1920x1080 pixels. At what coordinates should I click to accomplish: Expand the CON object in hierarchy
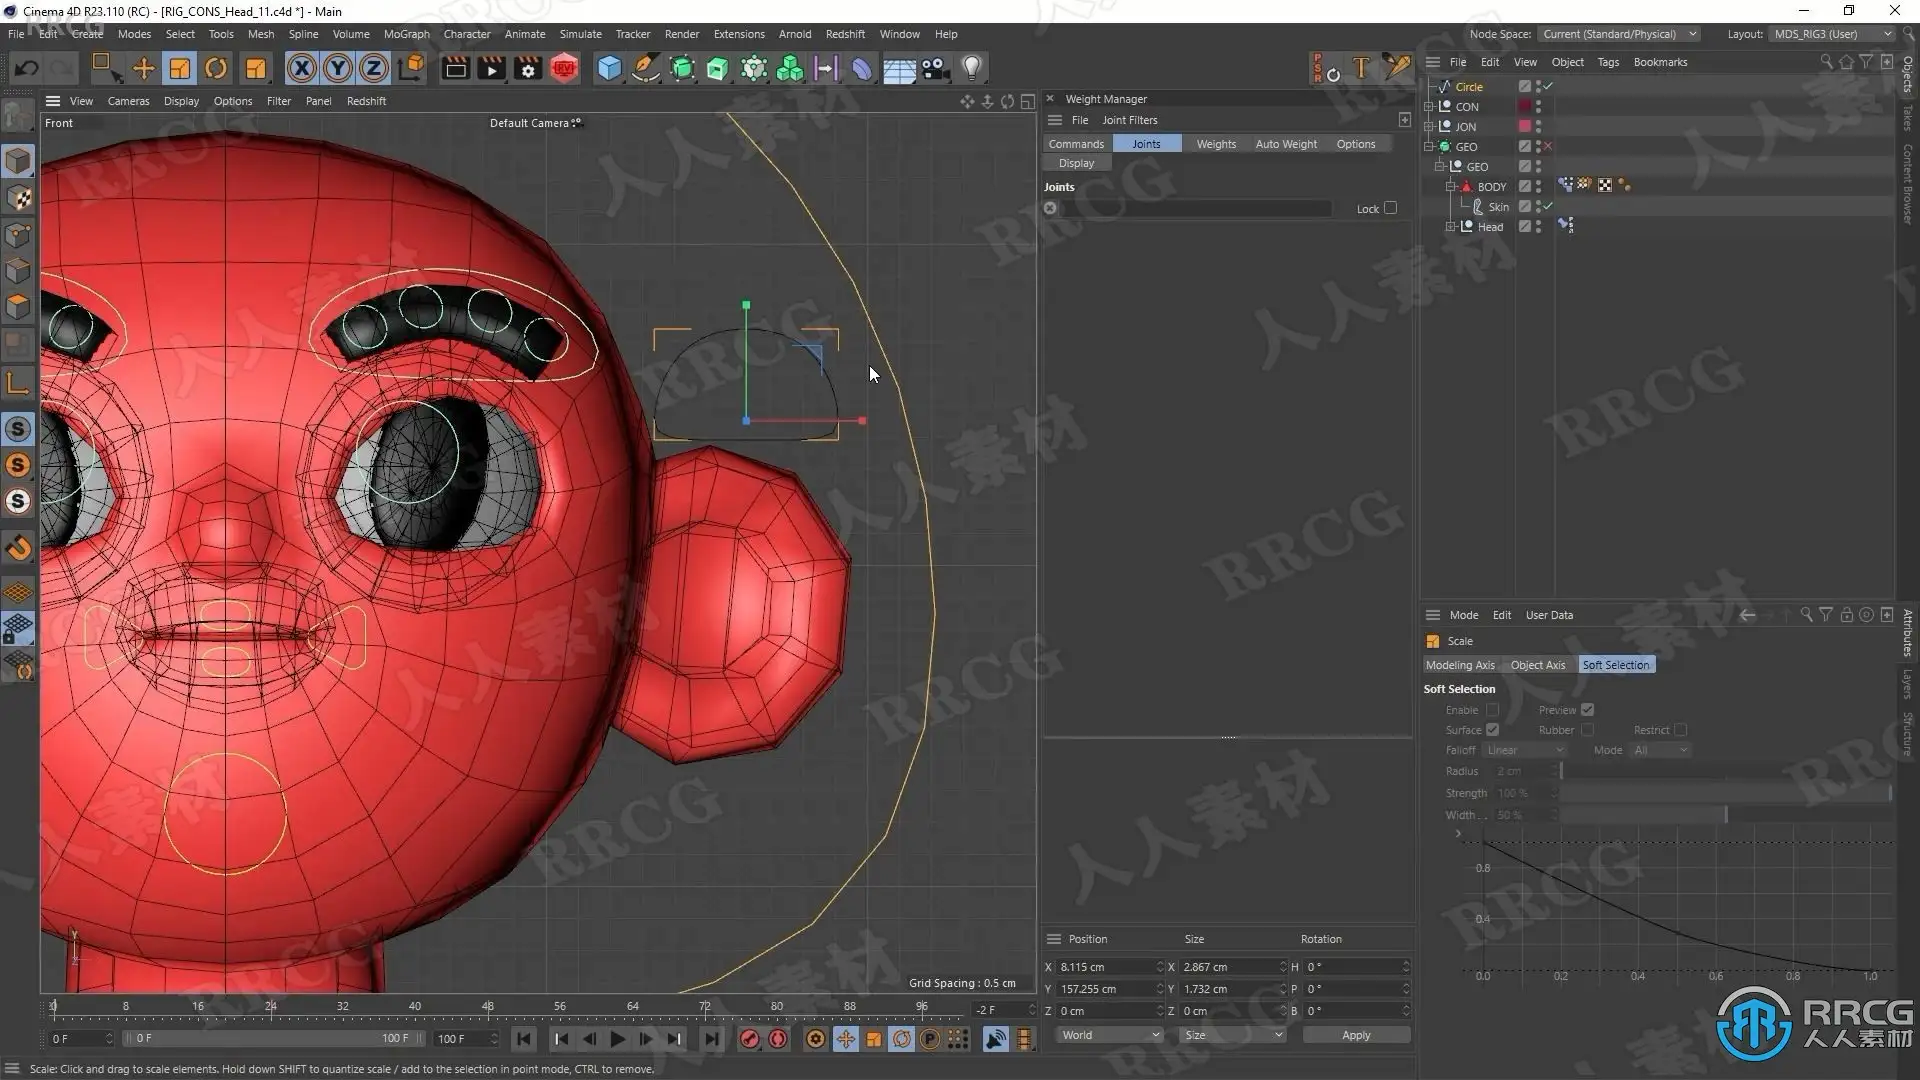pyautogui.click(x=1430, y=107)
